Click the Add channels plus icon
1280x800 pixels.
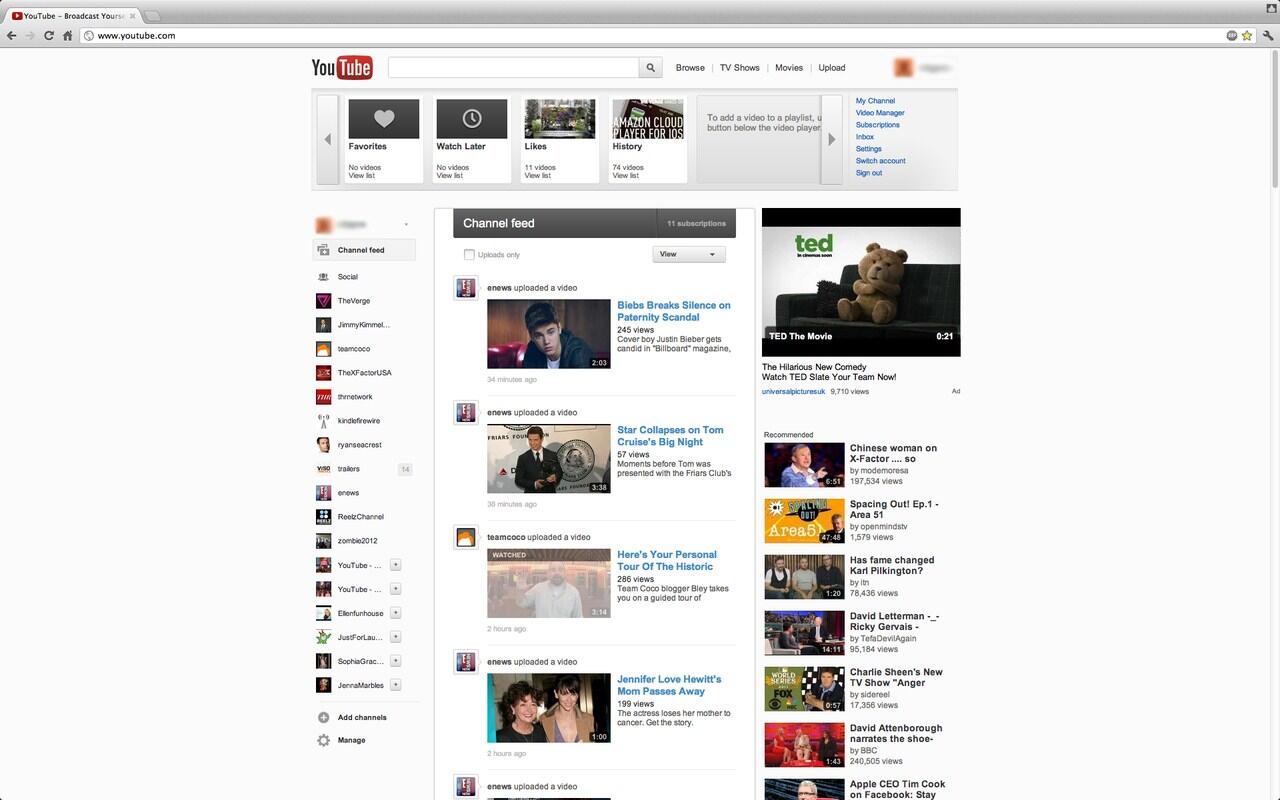click(323, 718)
